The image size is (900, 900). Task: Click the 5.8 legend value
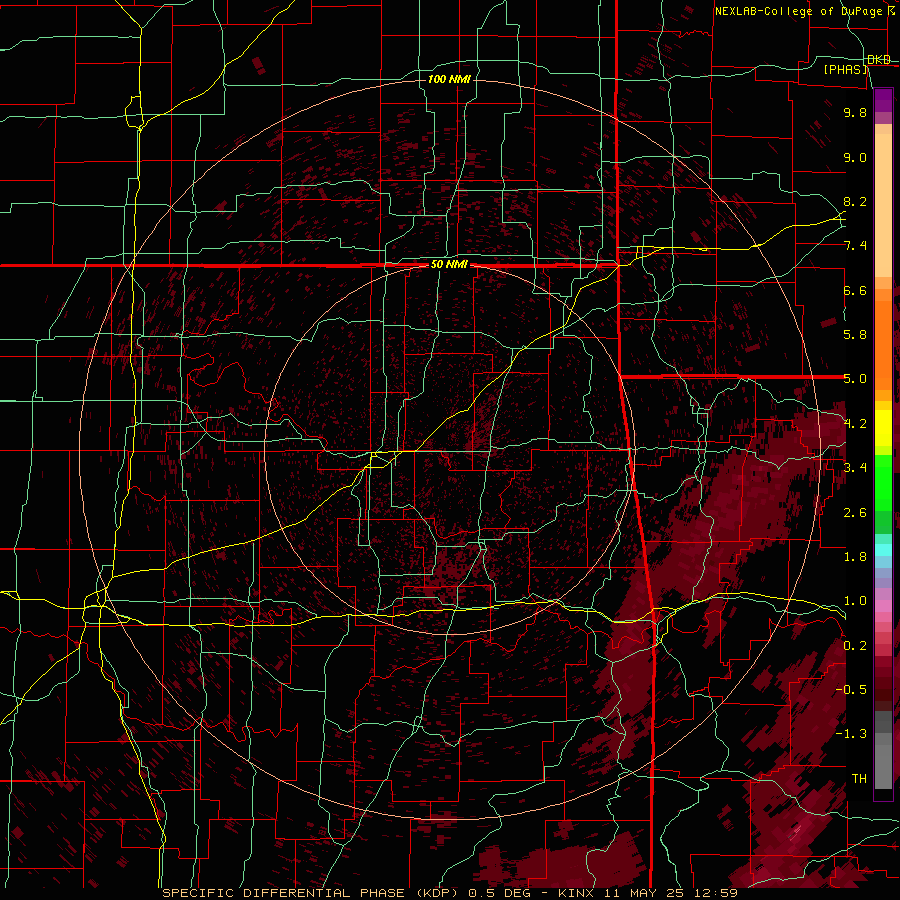[x=855, y=335]
